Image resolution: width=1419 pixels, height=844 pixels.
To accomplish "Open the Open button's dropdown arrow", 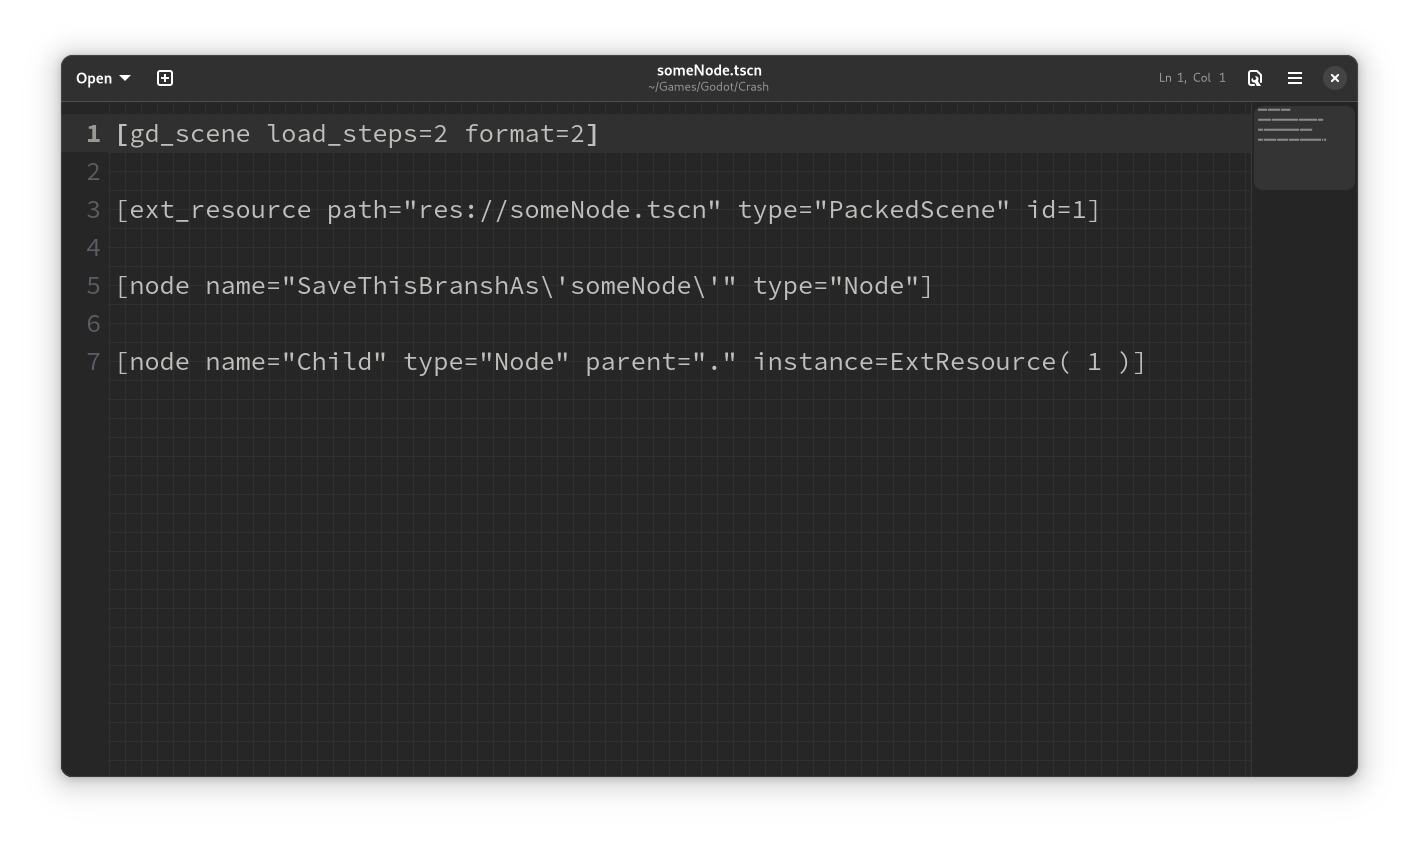I will (124, 78).
